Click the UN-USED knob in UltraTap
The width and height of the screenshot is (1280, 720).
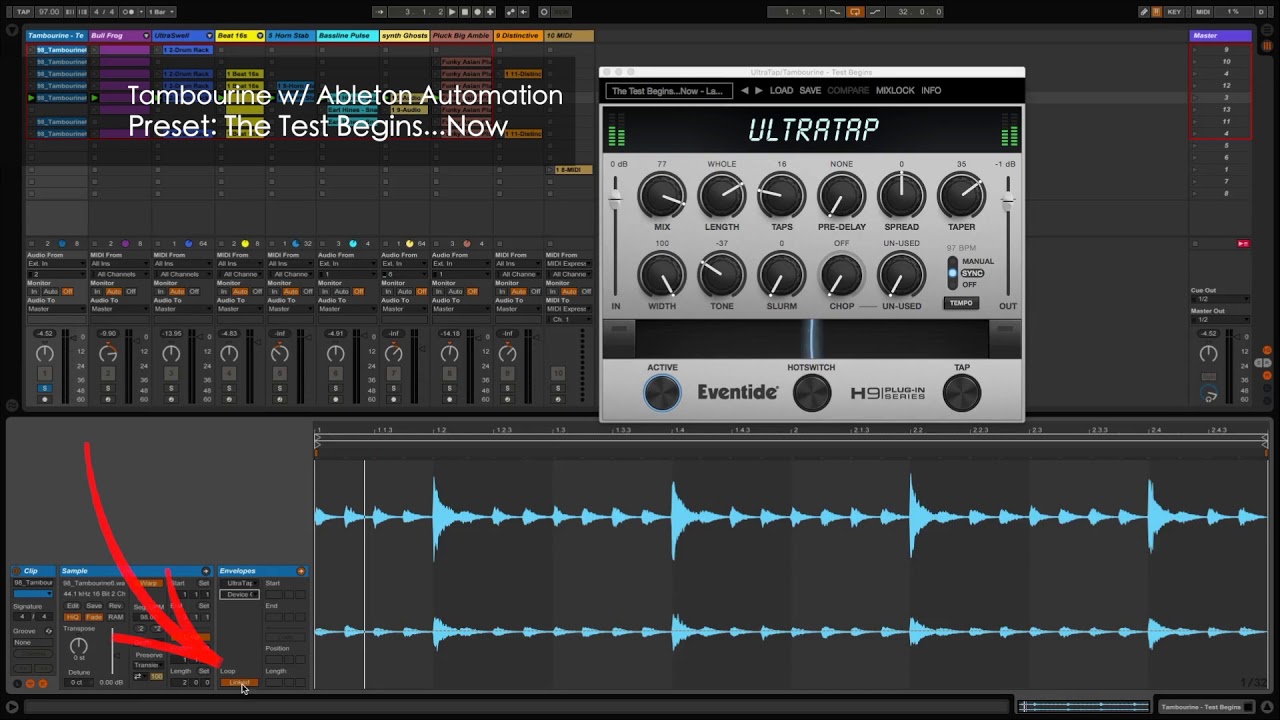(901, 274)
